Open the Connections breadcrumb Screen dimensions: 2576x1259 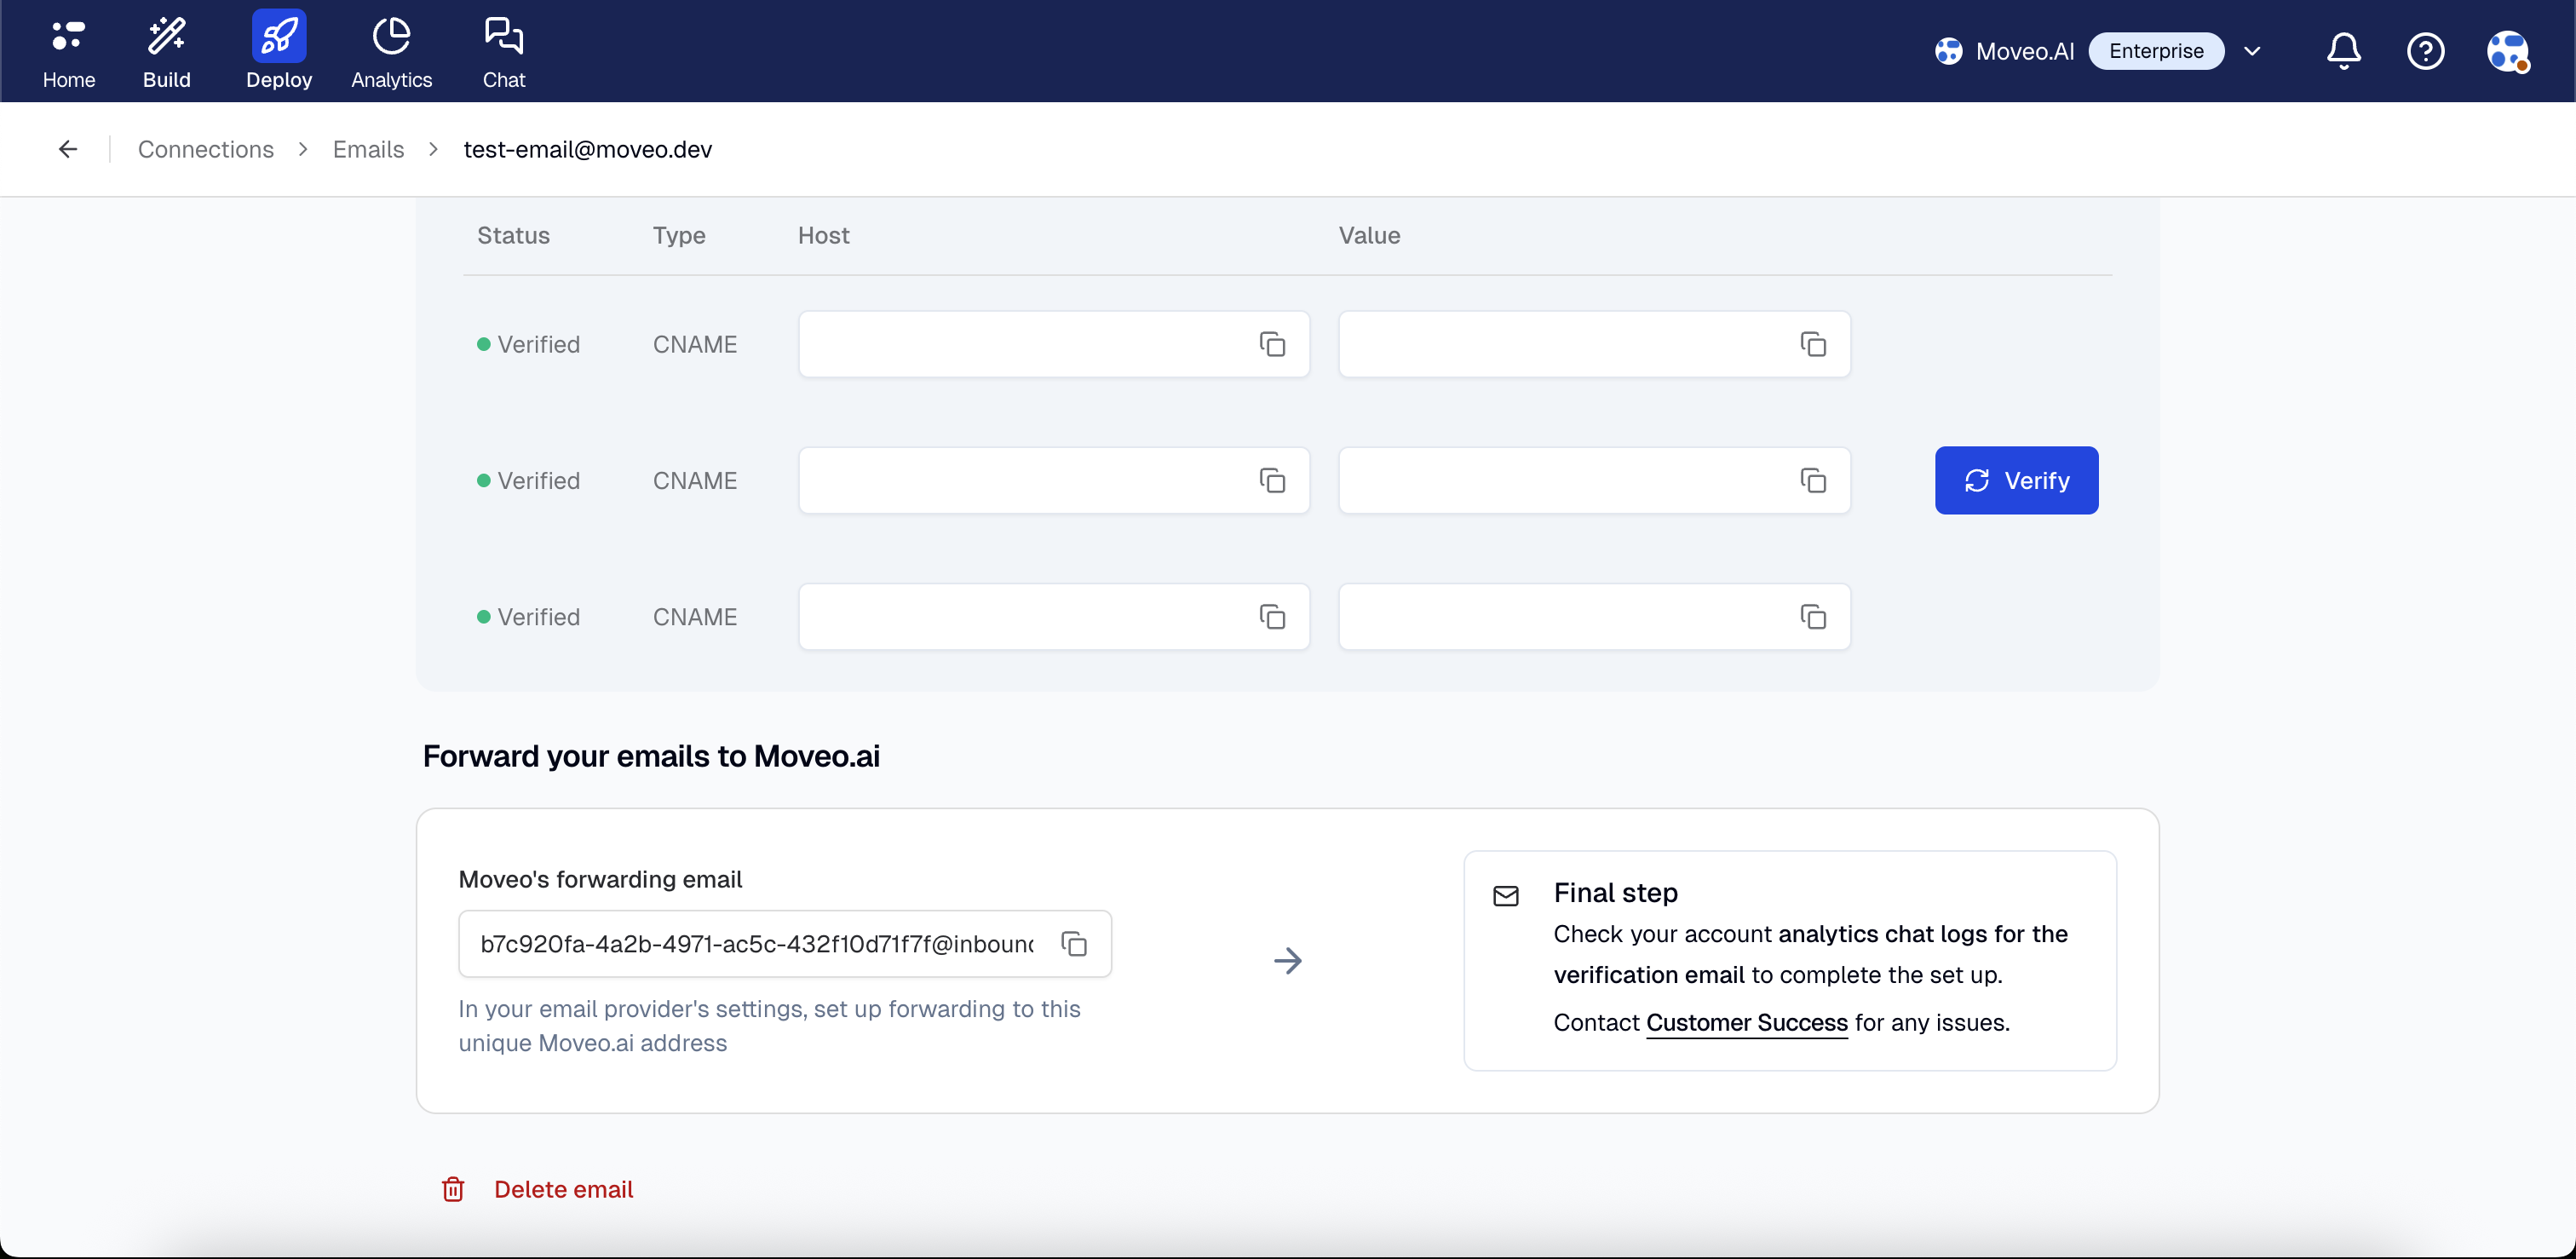(205, 149)
